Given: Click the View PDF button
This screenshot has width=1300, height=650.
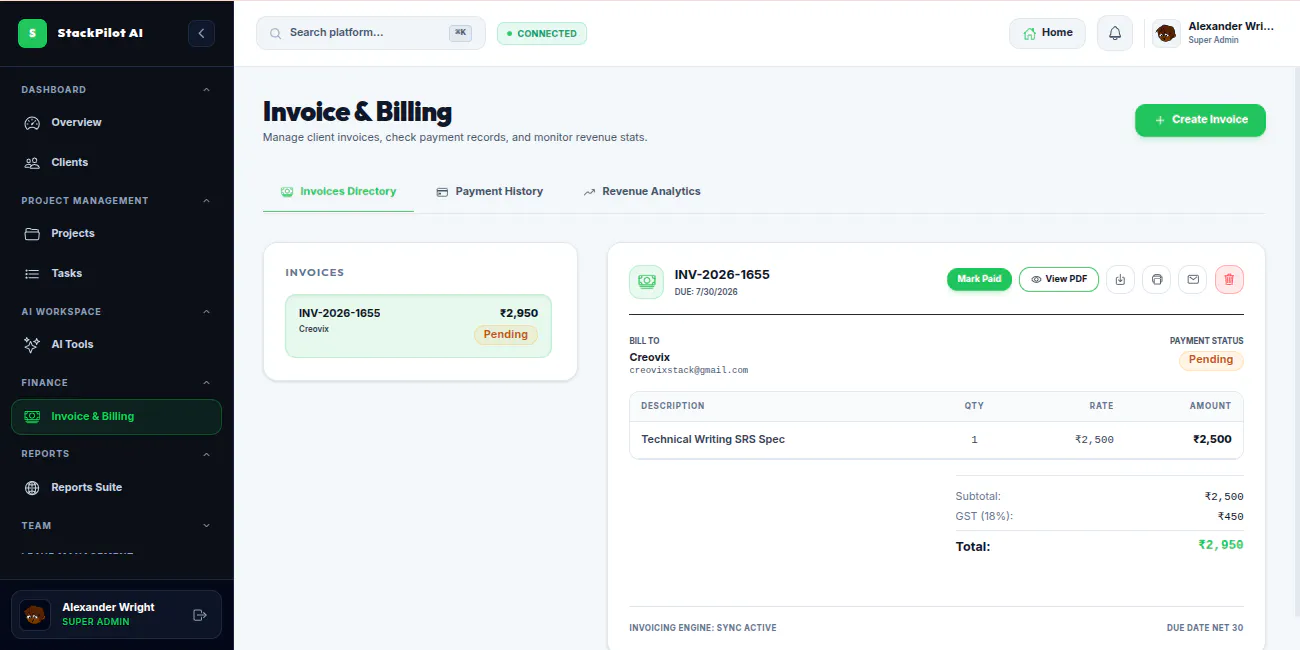Looking at the screenshot, I should [x=1059, y=279].
